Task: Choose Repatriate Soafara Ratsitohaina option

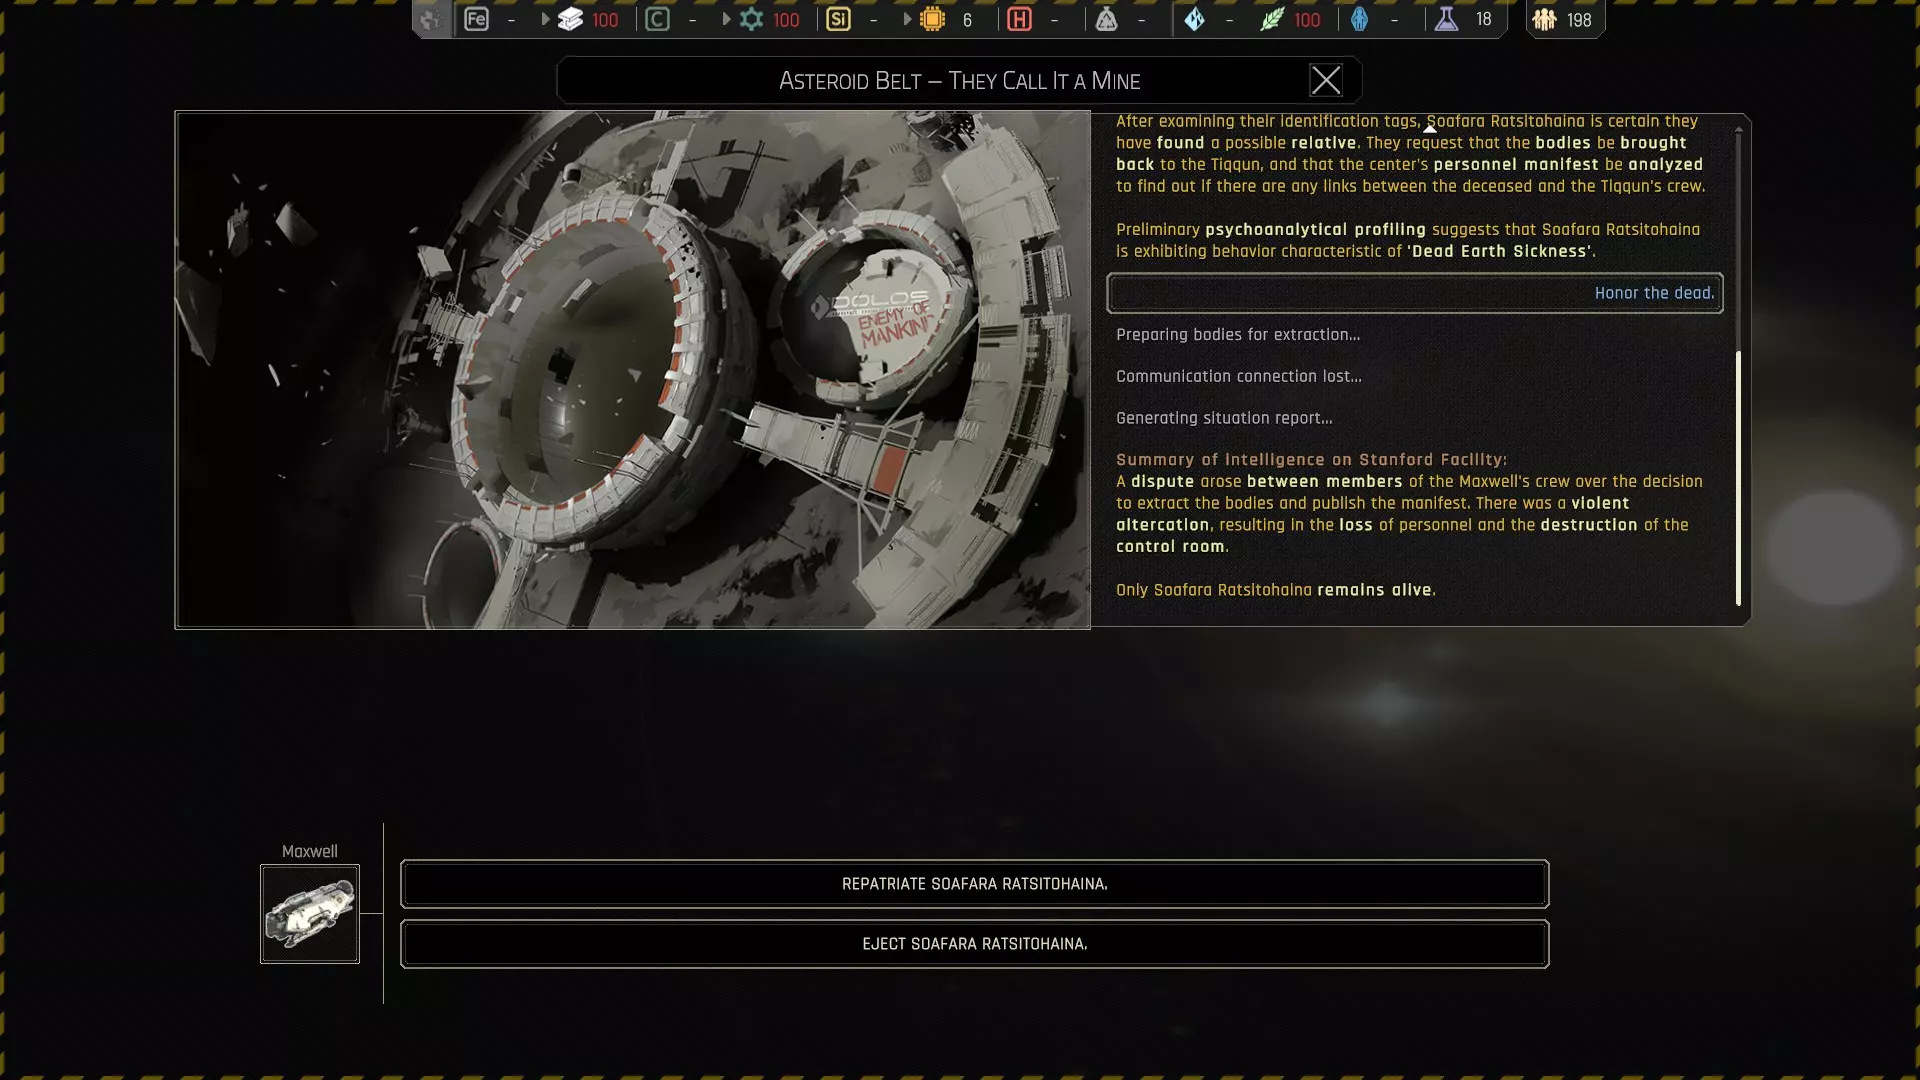Action: click(974, 884)
